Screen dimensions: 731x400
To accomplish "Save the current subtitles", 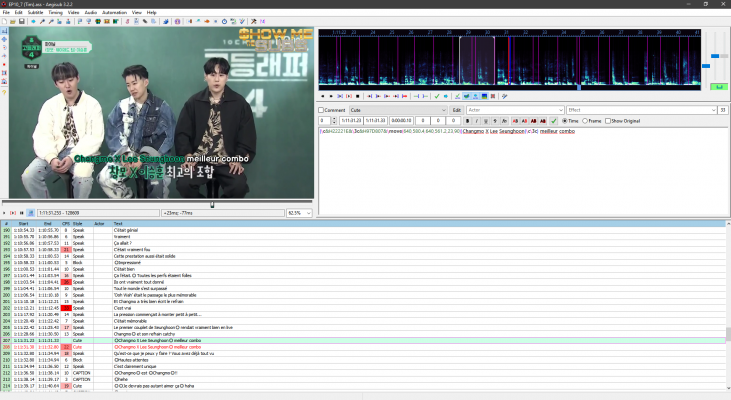I will click(21, 21).
